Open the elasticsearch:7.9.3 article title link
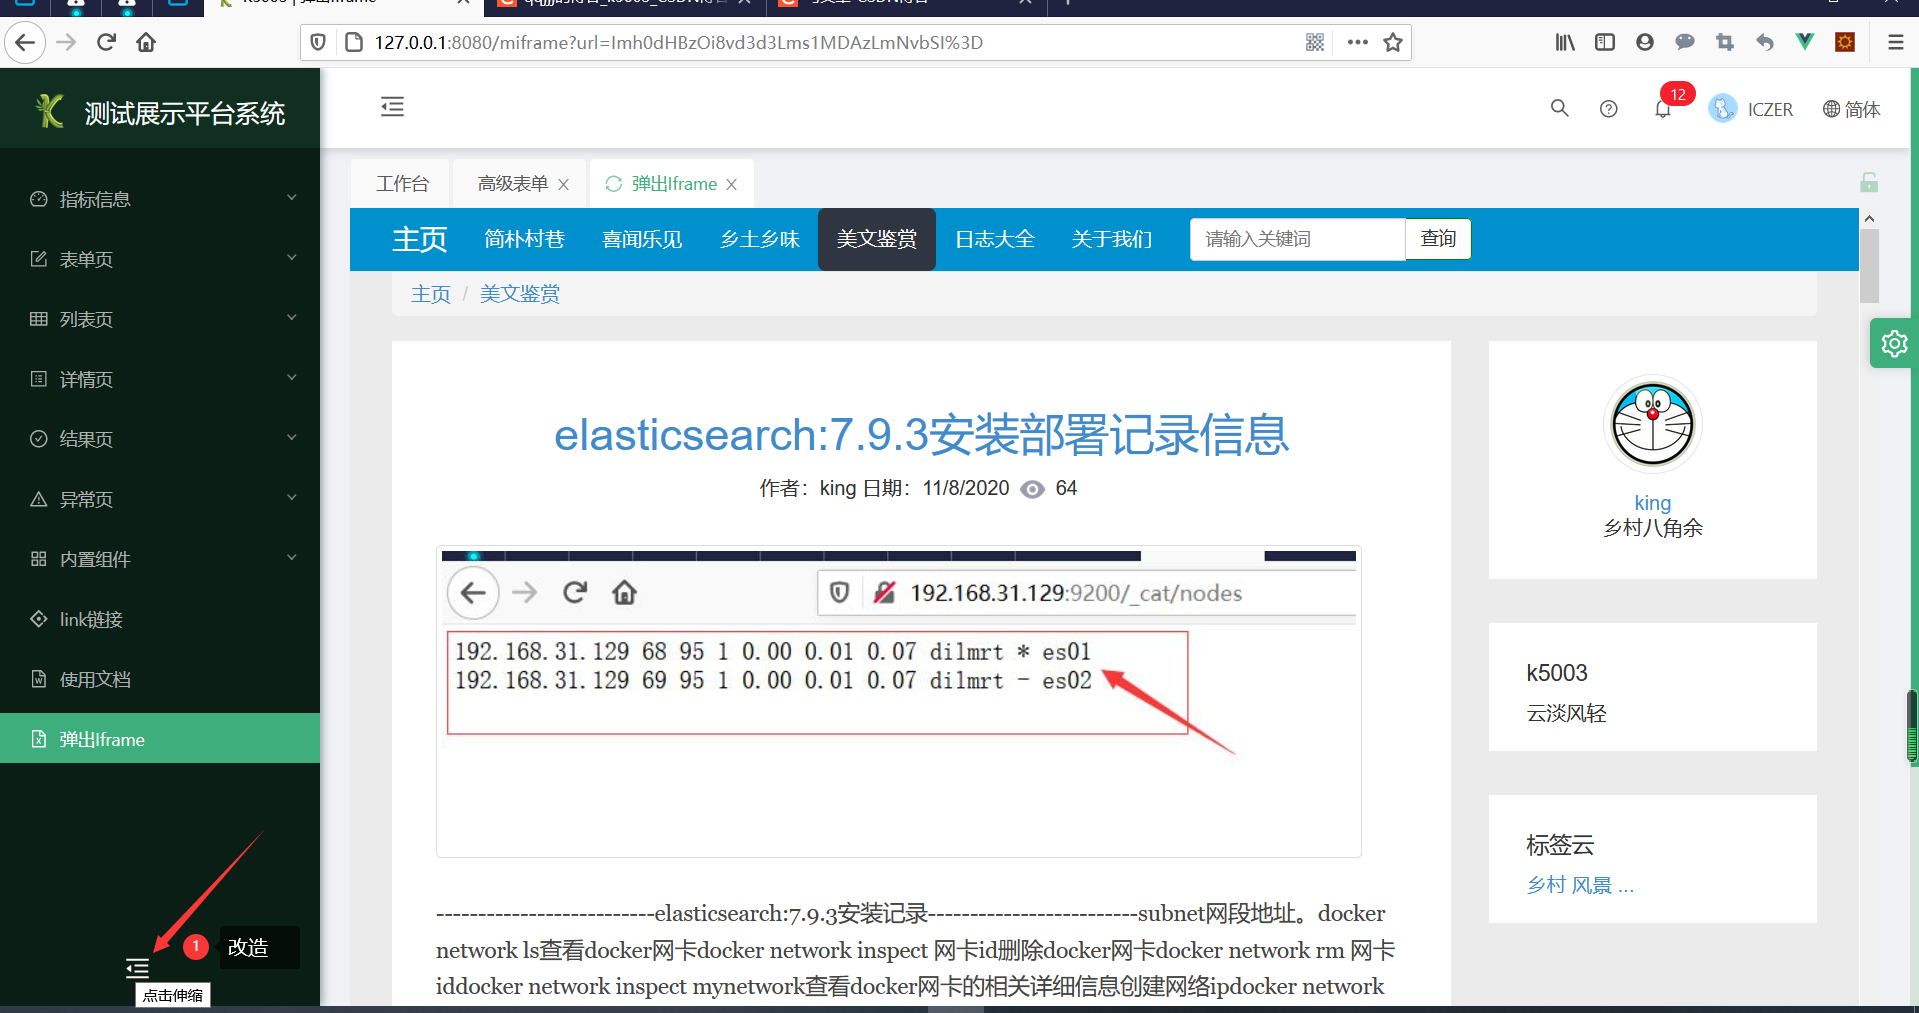 pos(922,435)
